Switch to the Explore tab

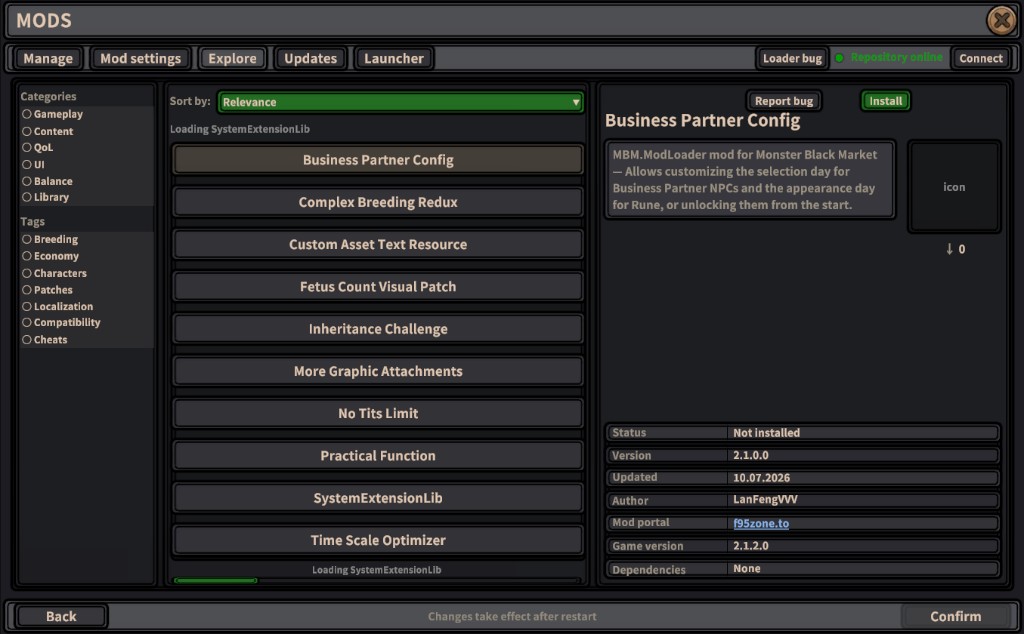coord(232,58)
